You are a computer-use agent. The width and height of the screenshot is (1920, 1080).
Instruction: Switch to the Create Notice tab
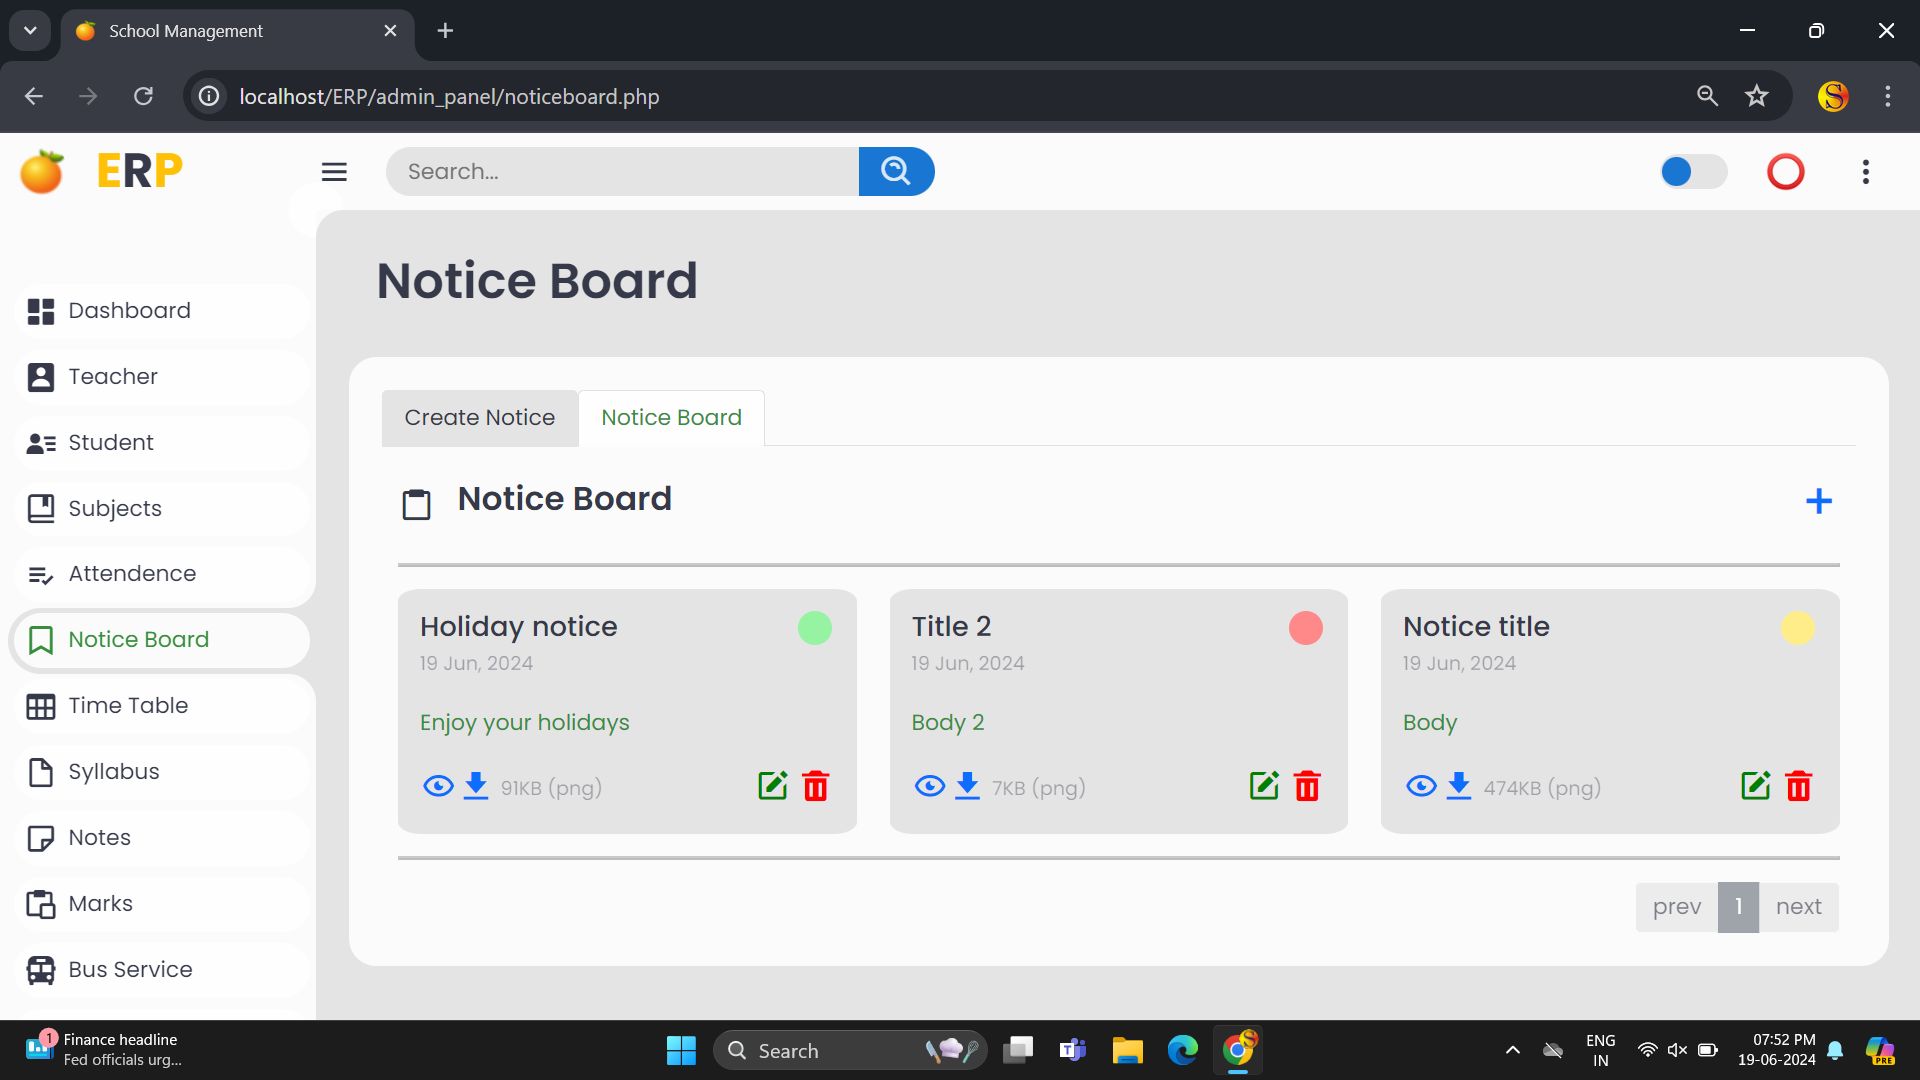pyautogui.click(x=479, y=418)
